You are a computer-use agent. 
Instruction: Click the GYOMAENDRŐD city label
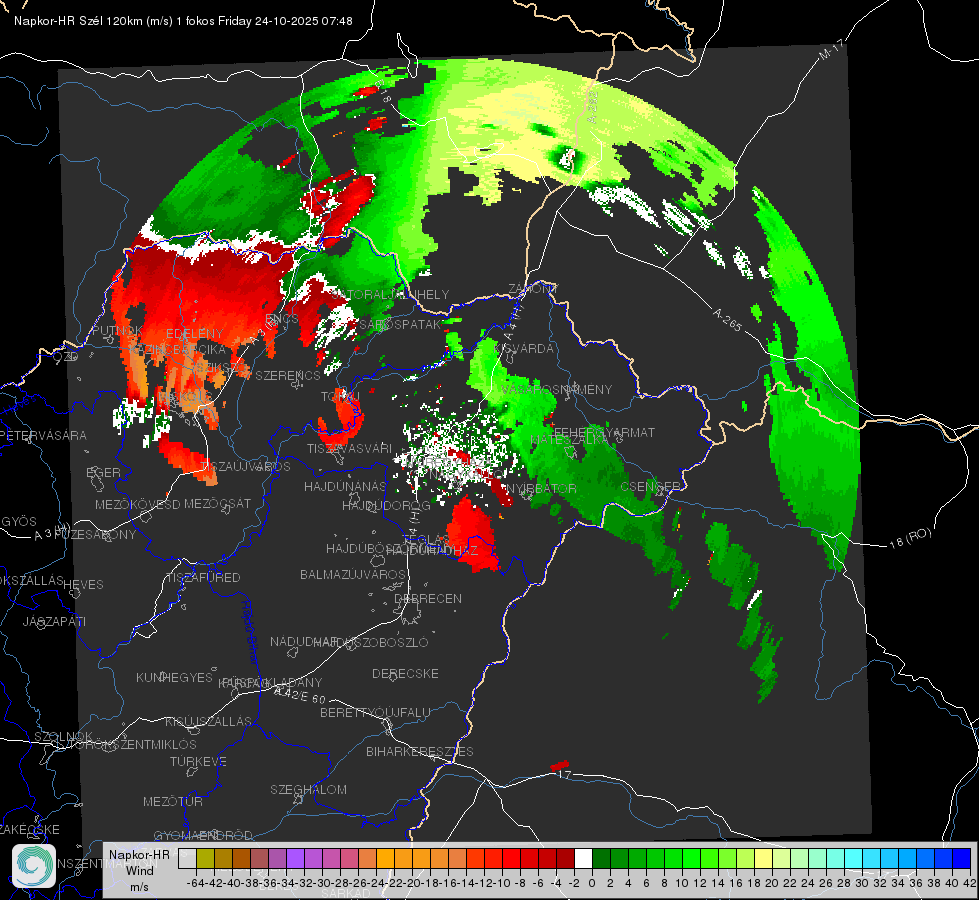click(x=203, y=835)
